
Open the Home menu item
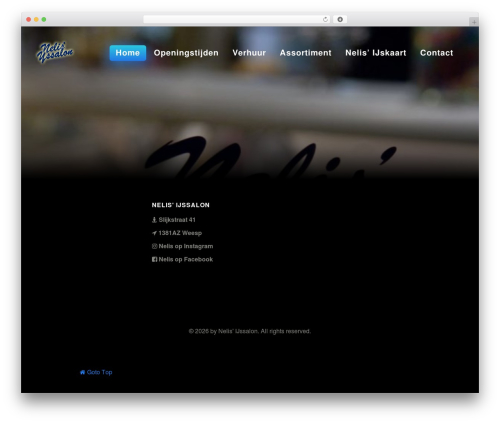(x=128, y=53)
